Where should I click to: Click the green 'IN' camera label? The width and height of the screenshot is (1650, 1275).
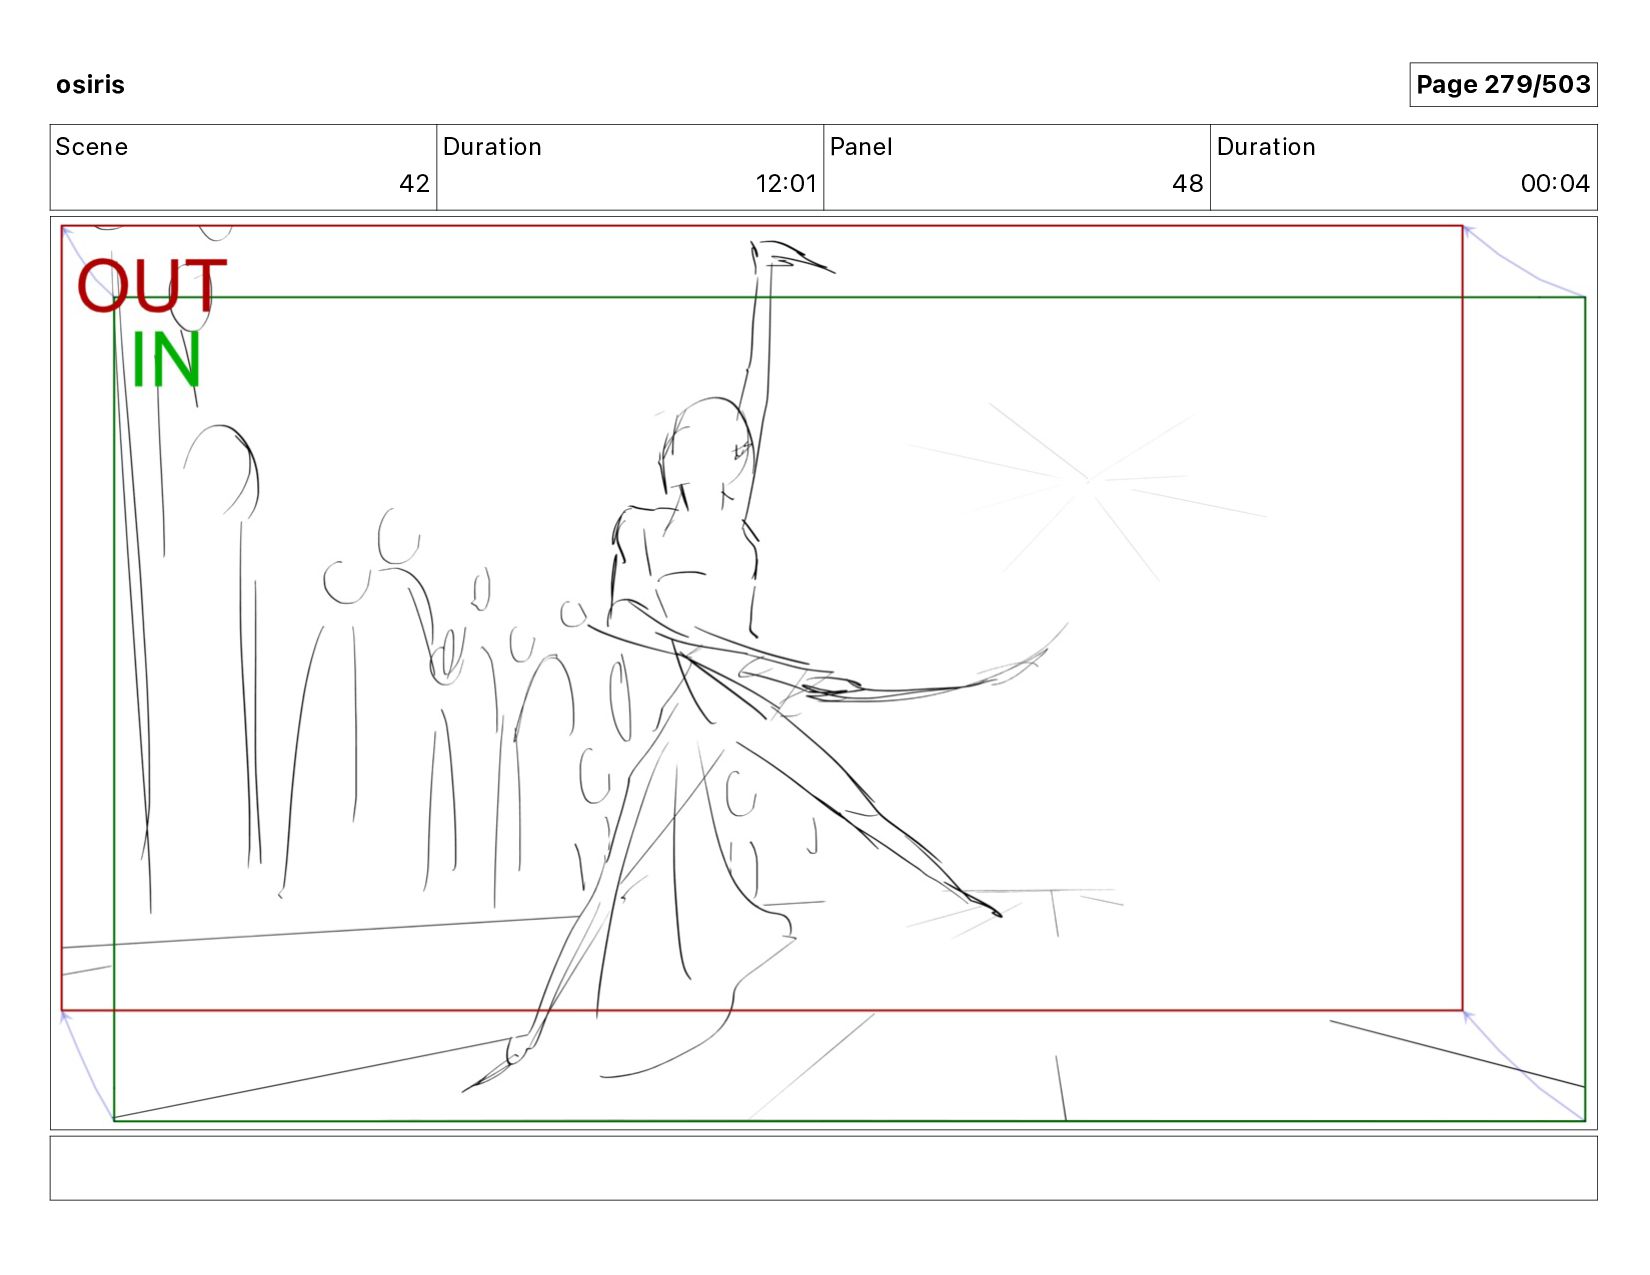click(166, 360)
